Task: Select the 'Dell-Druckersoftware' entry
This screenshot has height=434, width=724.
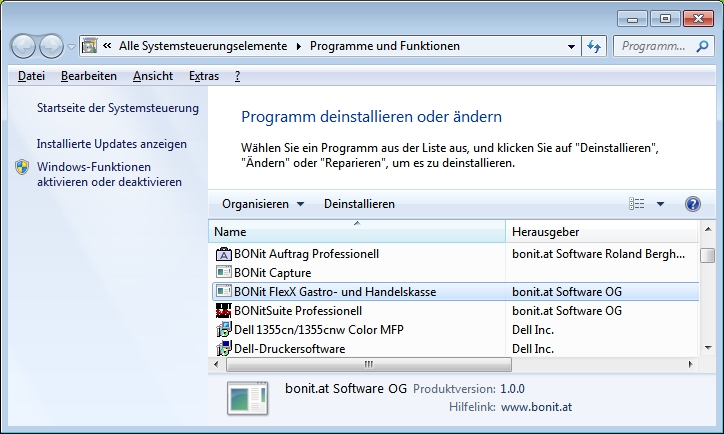Action: tap(290, 349)
